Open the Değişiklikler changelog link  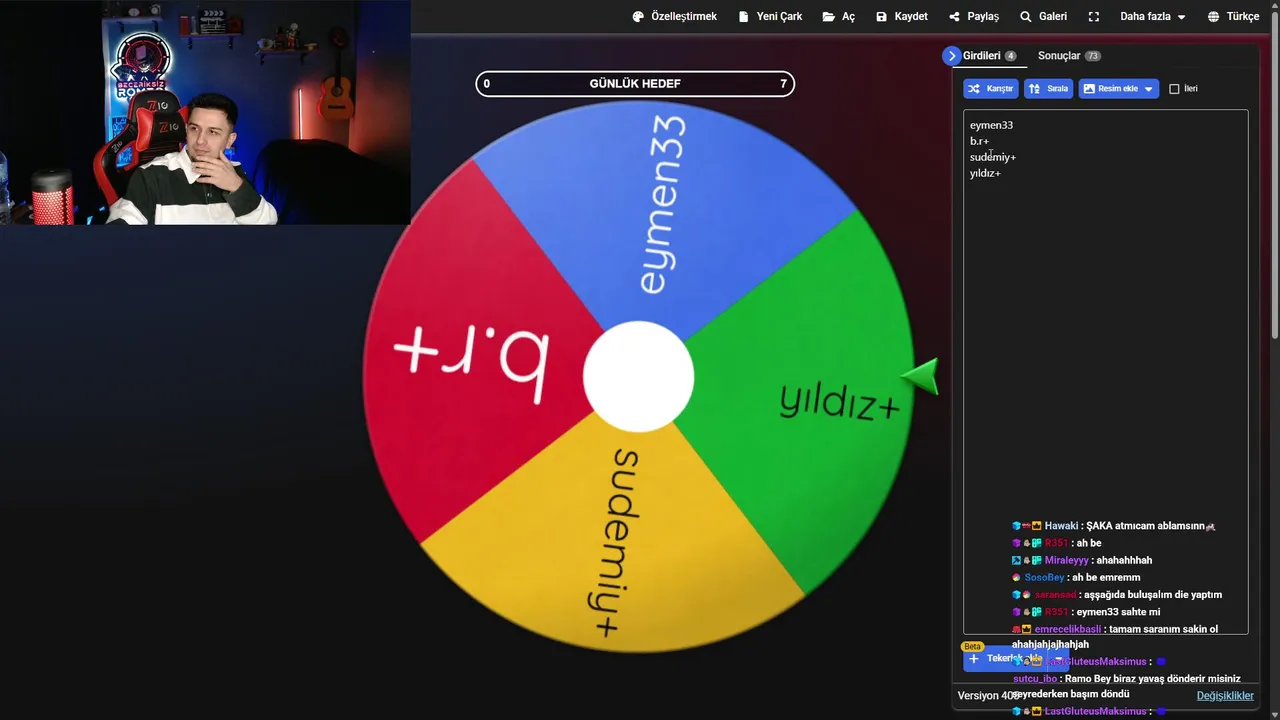click(x=1225, y=695)
